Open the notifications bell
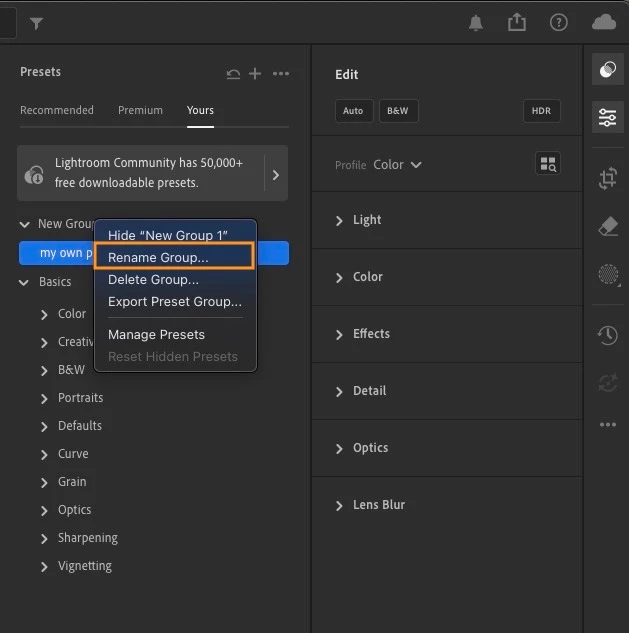 point(476,23)
